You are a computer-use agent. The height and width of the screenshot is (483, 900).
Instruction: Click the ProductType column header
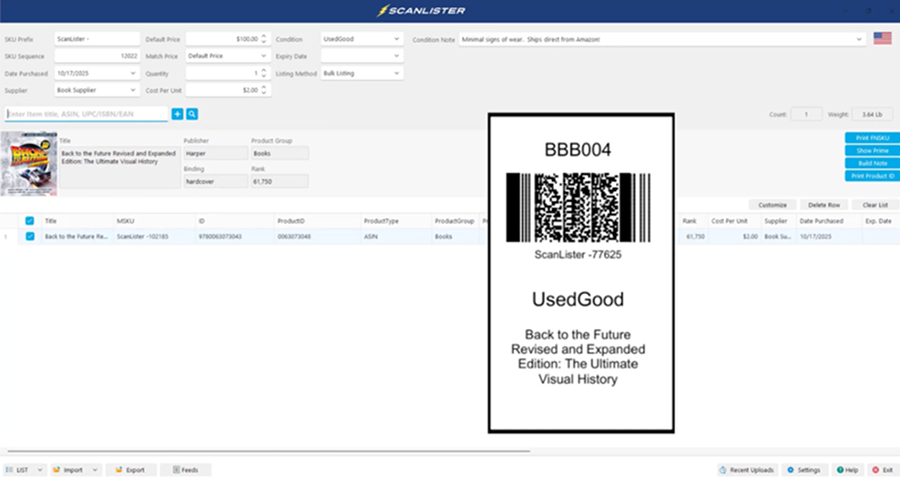395,221
